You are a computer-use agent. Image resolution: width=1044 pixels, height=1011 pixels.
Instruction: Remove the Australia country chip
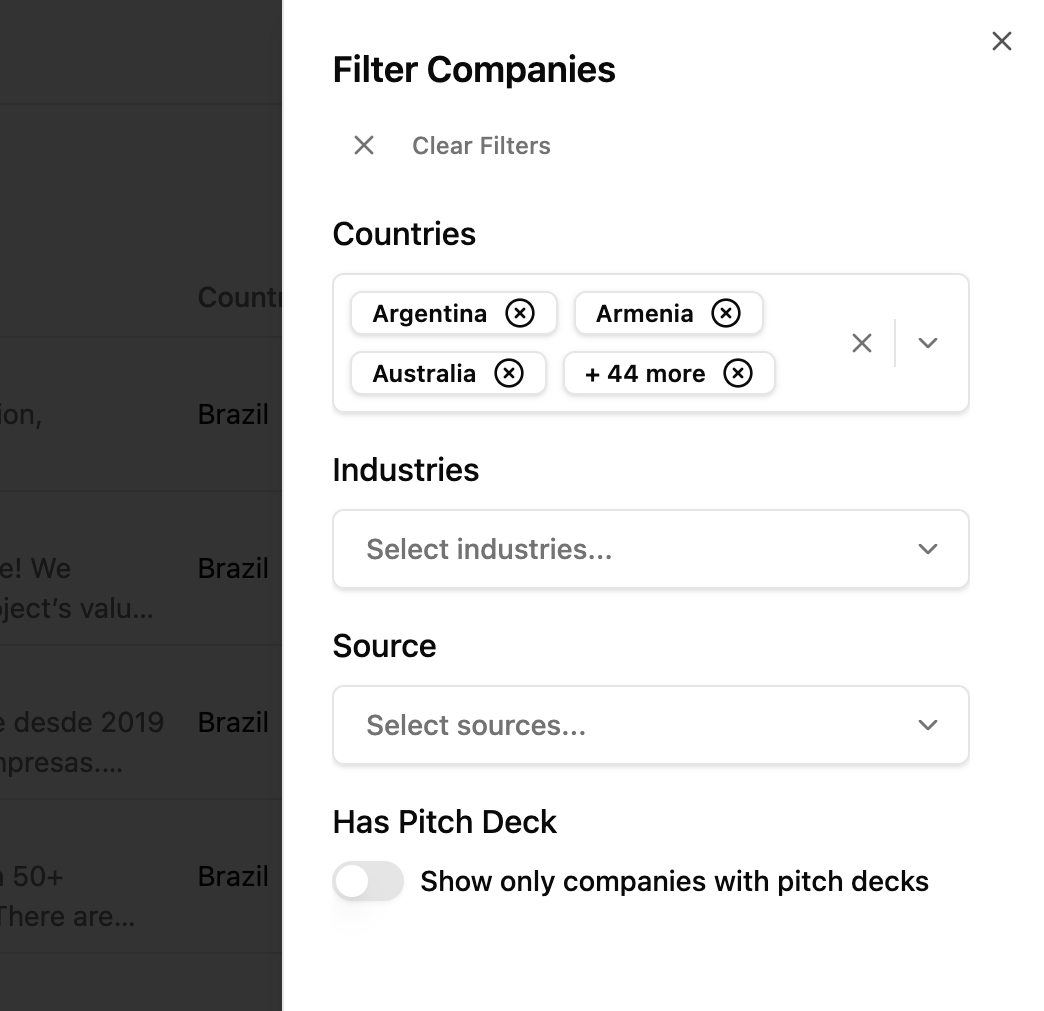coord(510,373)
